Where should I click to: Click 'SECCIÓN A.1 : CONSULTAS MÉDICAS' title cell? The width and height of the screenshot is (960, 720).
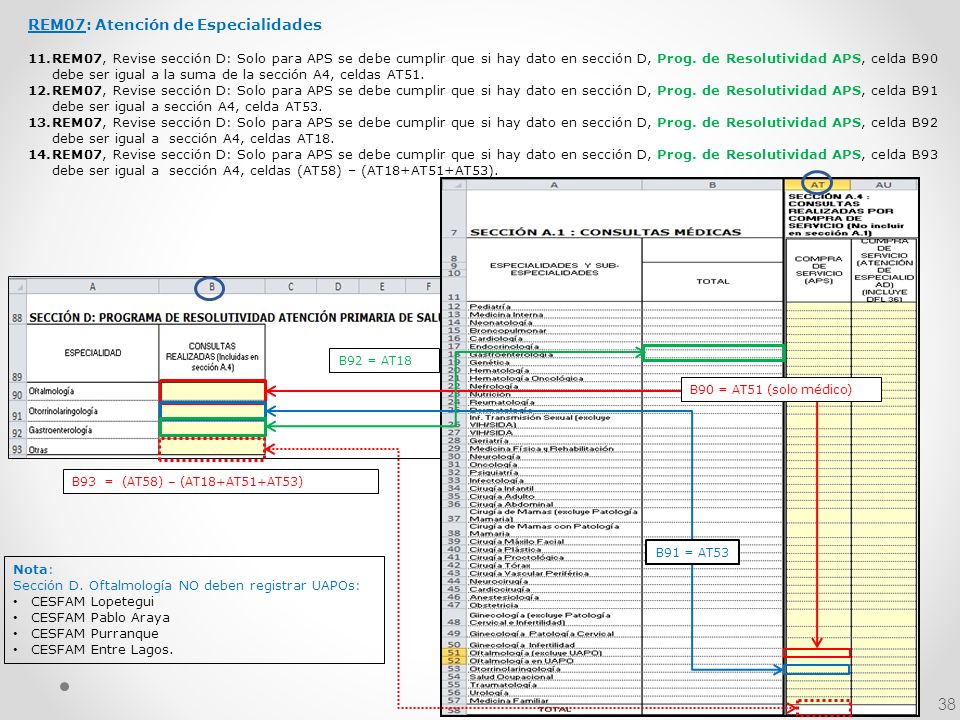606,232
